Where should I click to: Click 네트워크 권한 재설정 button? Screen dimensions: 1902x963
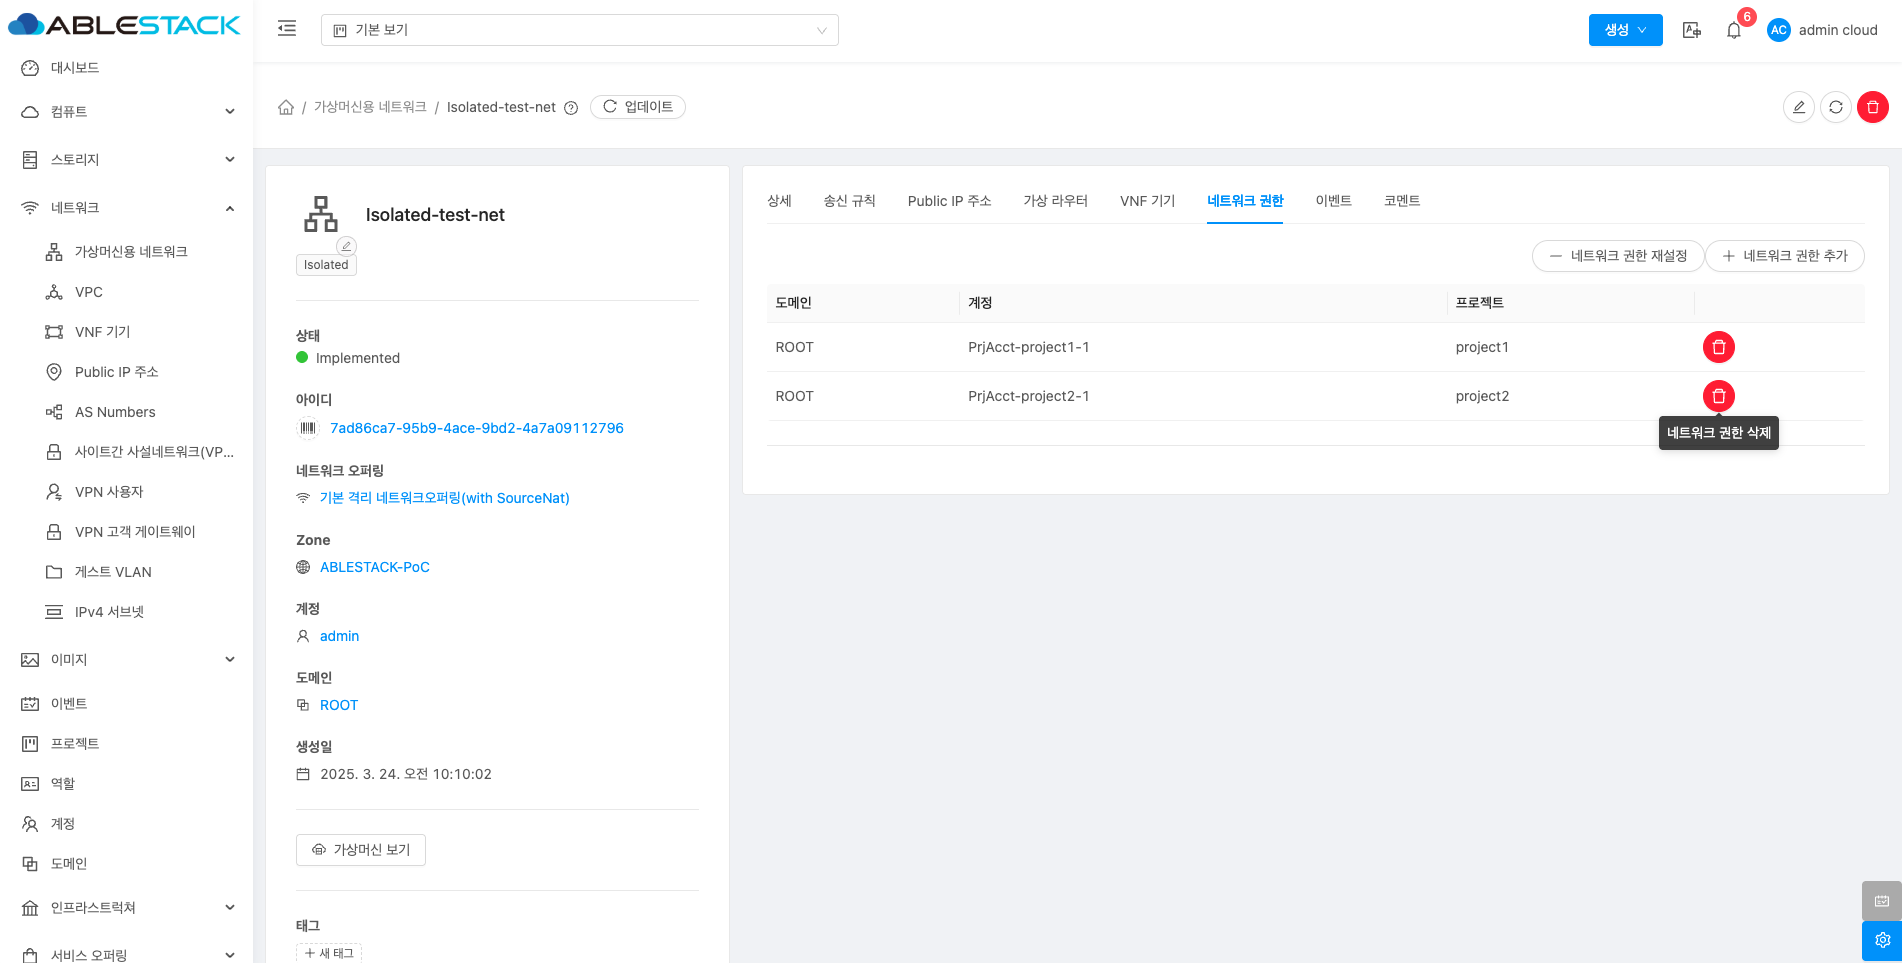[1617, 256]
